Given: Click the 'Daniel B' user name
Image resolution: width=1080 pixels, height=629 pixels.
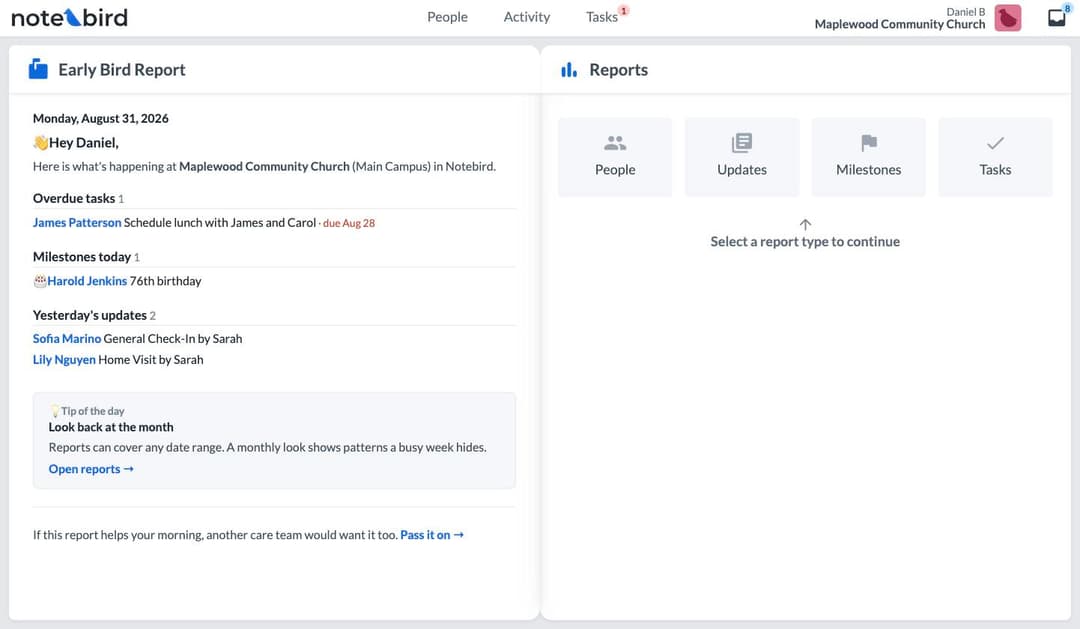Looking at the screenshot, I should click(x=966, y=12).
